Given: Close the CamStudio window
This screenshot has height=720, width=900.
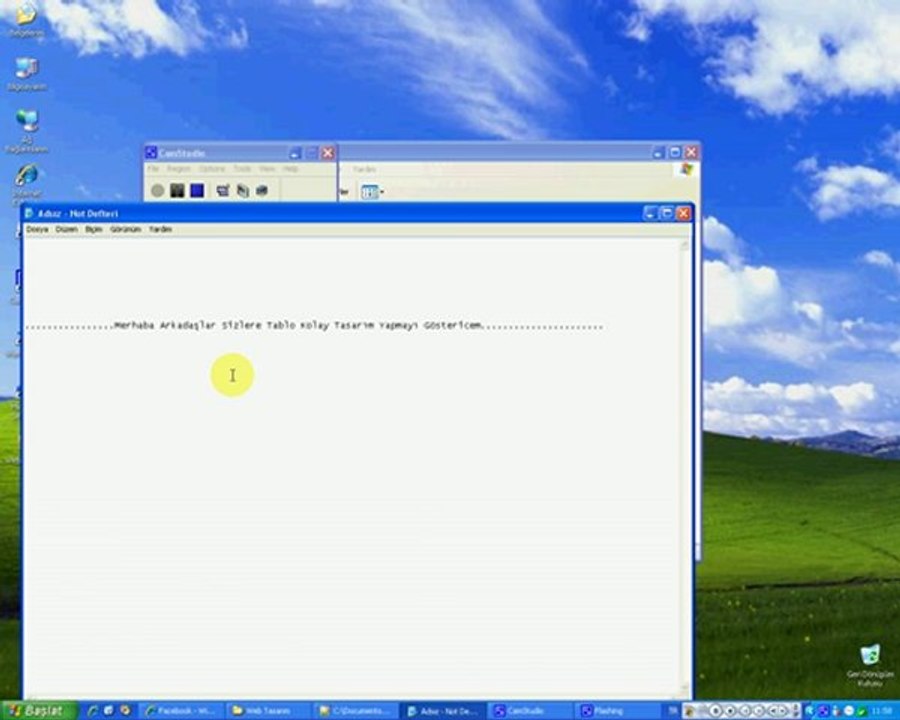Looking at the screenshot, I should [328, 153].
